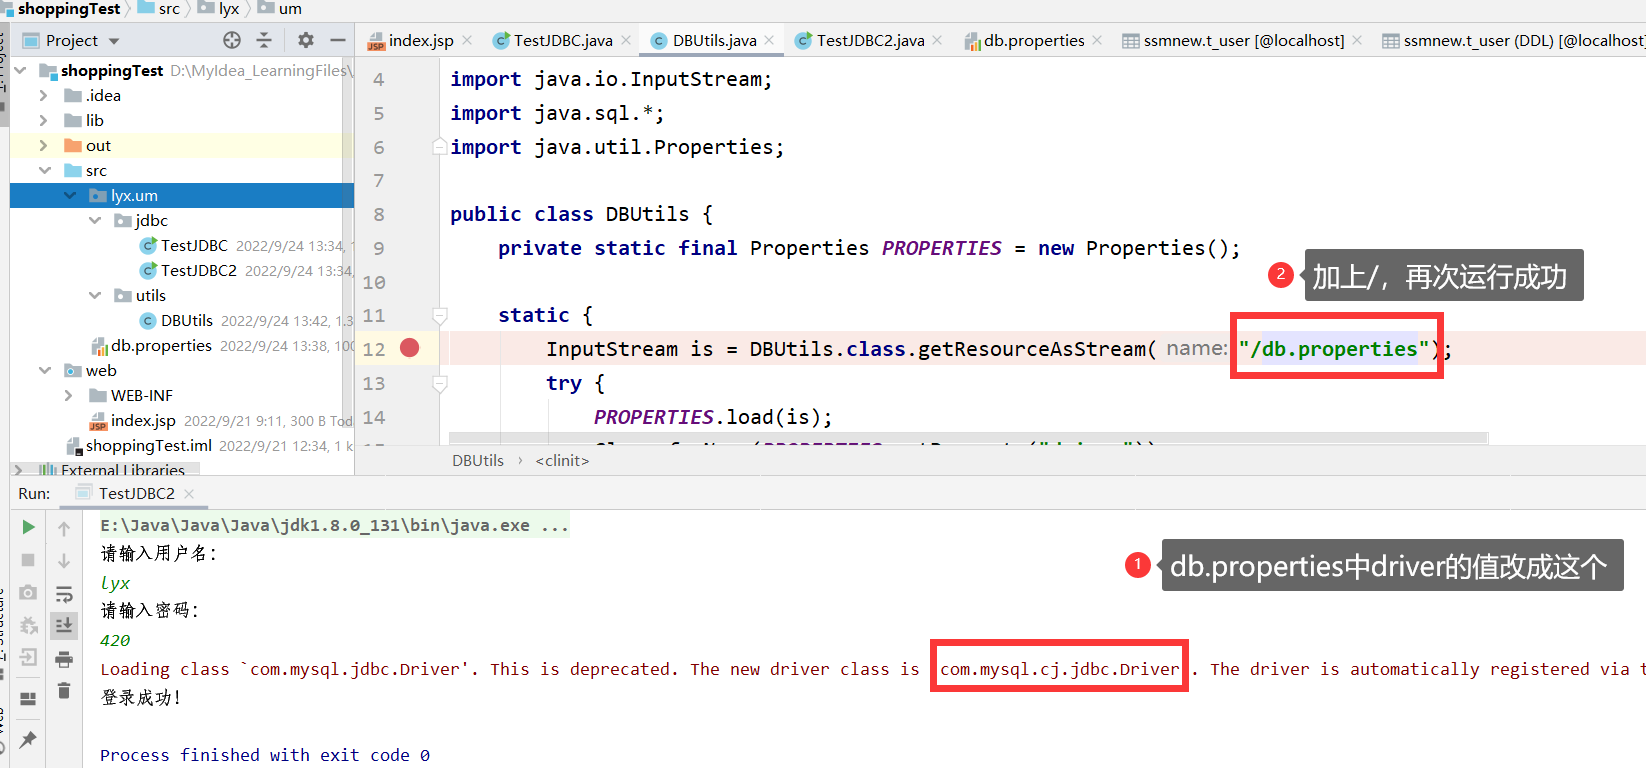The image size is (1646, 768).
Task: Collapse the jdbc package
Action: [x=95, y=220]
